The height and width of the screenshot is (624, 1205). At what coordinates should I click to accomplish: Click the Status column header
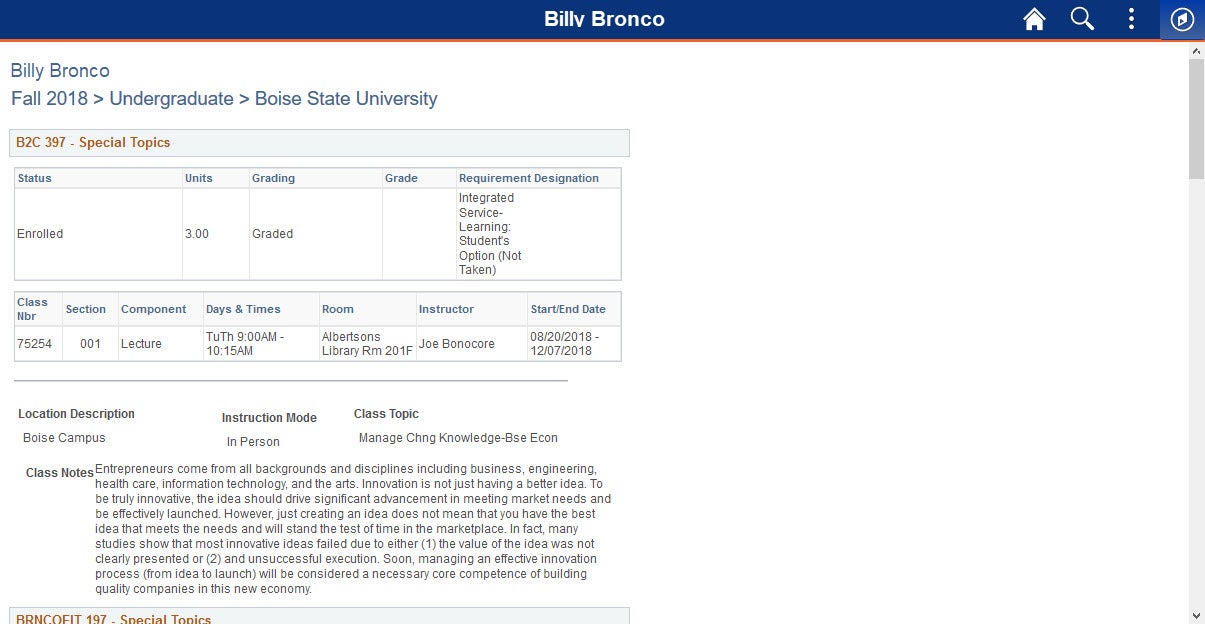pyautogui.click(x=35, y=178)
